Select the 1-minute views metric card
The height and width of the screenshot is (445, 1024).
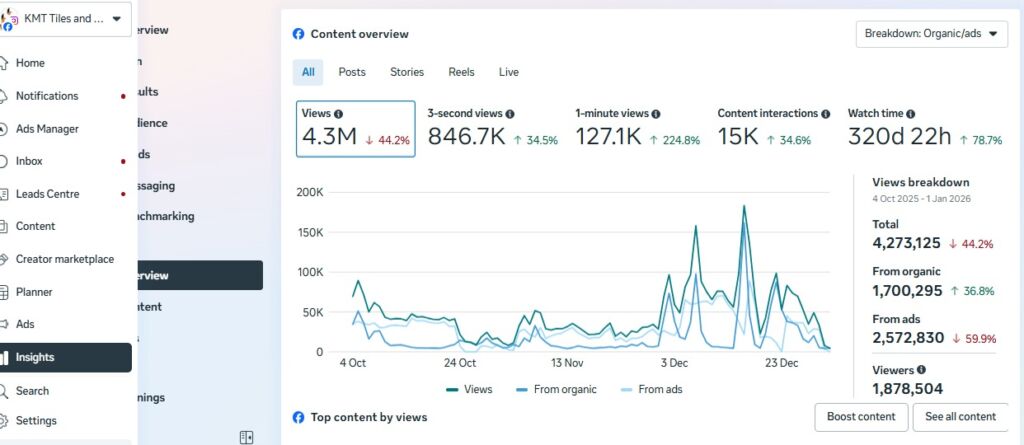[637, 129]
